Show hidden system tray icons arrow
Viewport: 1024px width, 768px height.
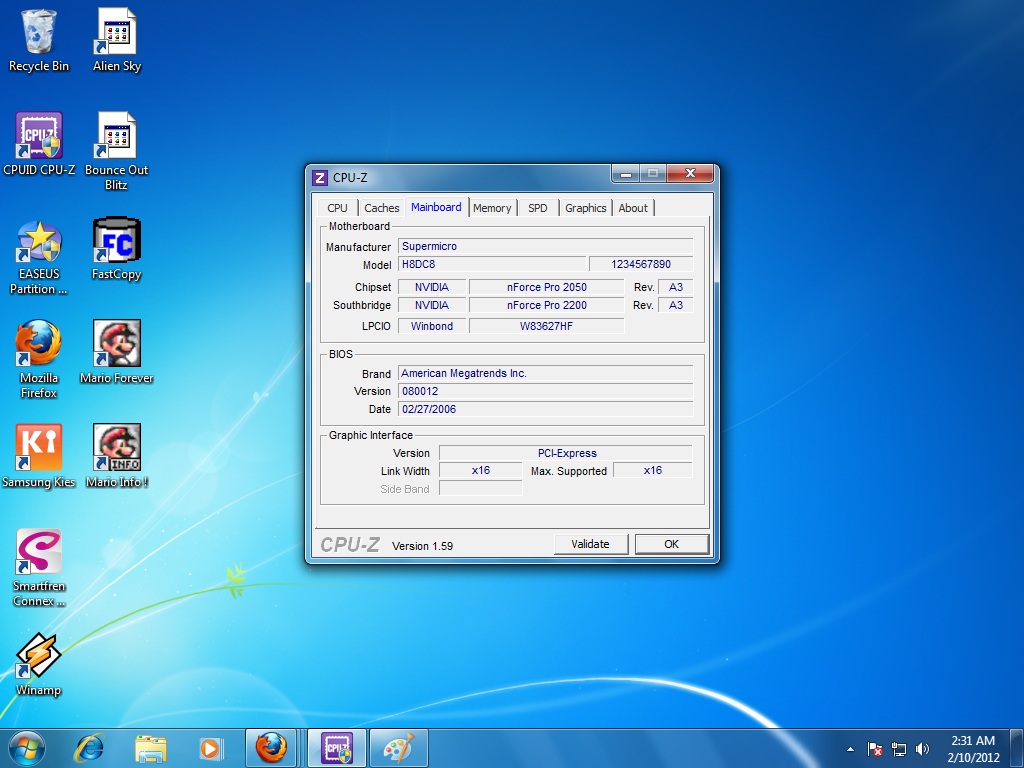coord(850,749)
